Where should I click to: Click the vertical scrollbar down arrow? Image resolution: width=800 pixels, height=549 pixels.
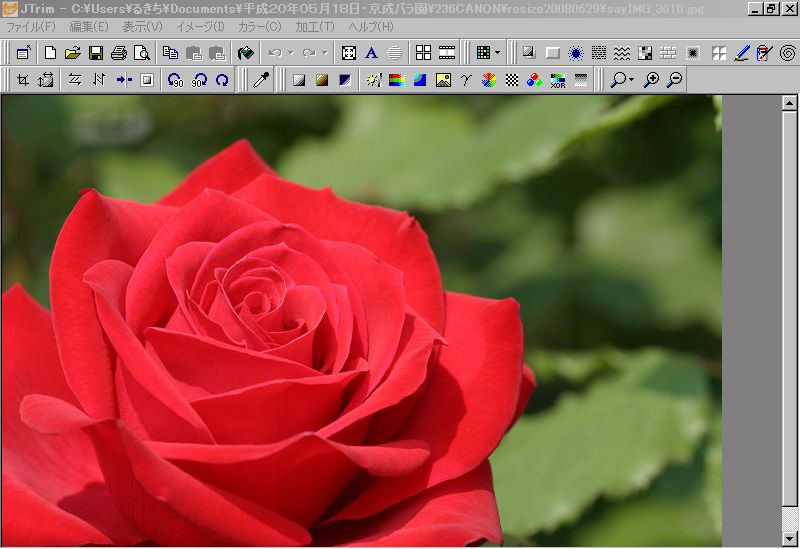click(x=790, y=538)
